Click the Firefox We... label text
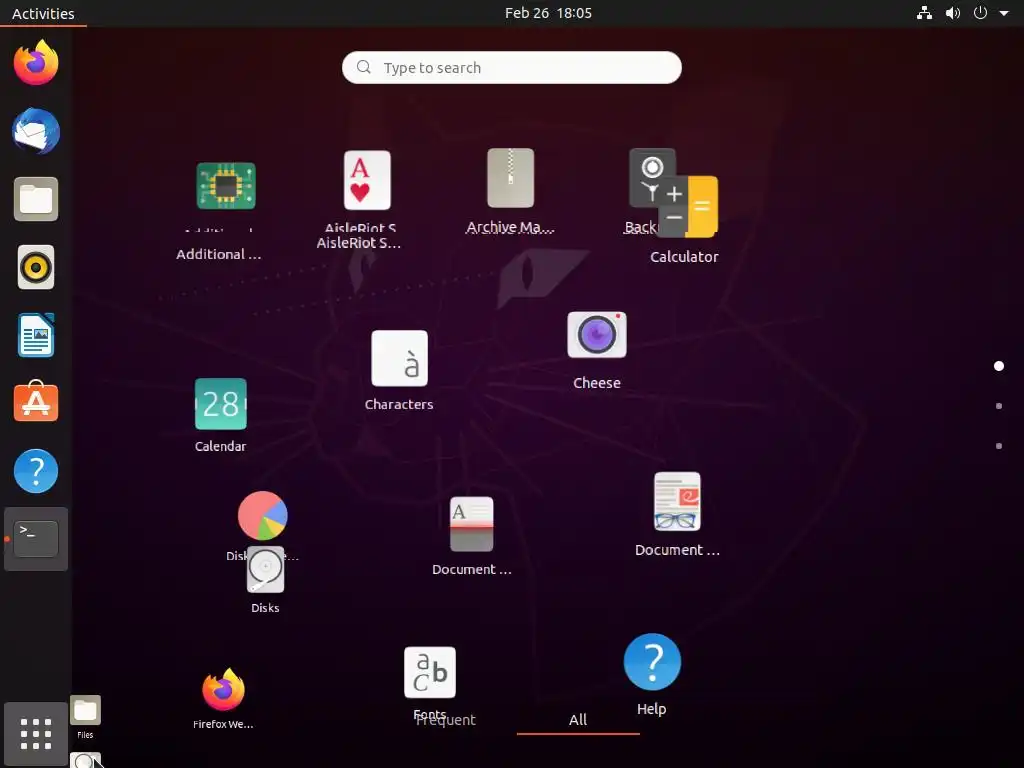1024x768 pixels. pos(223,724)
